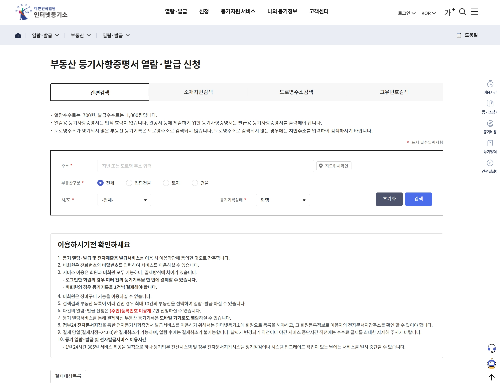The width and height of the screenshot is (500, 386).
Task: Click the font size 가+ icon
Action: (449, 12)
